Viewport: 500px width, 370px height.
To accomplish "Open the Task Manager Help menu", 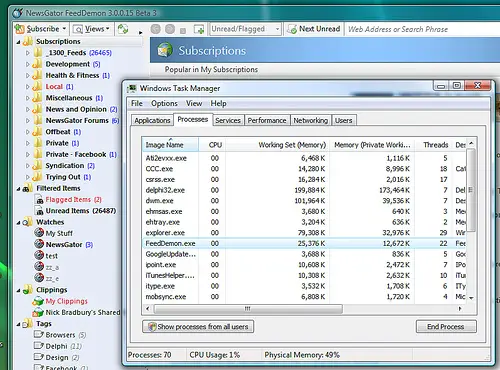I will click(218, 103).
